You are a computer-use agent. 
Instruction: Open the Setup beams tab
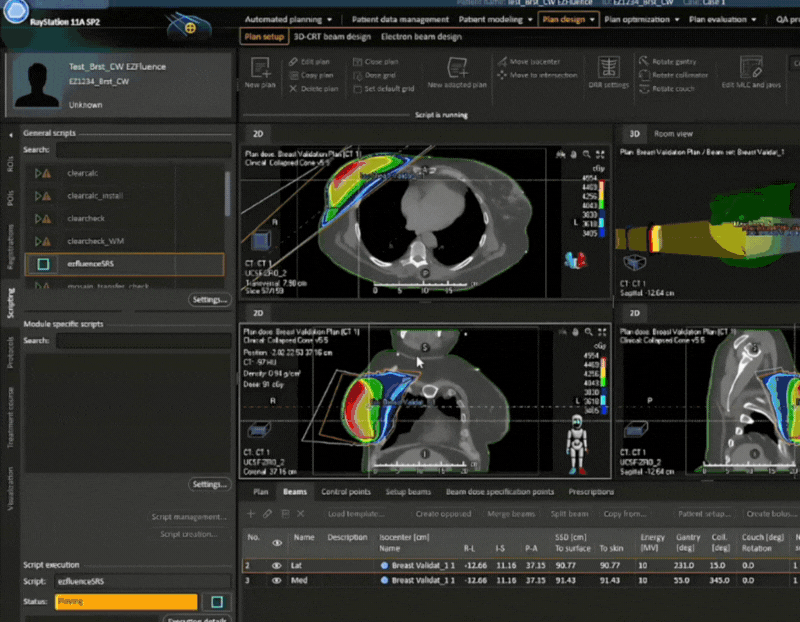coord(408,492)
